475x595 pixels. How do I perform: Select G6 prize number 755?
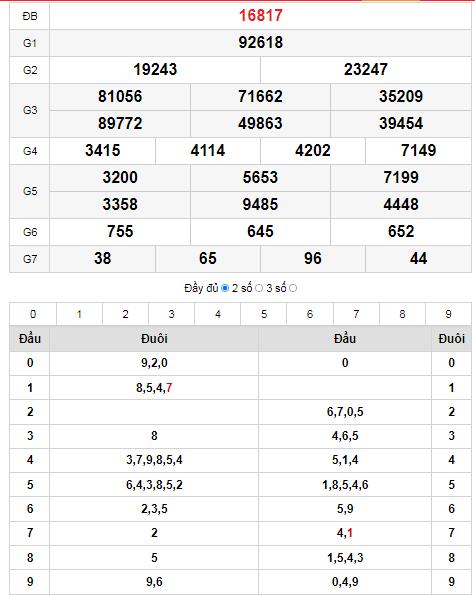tap(120, 231)
